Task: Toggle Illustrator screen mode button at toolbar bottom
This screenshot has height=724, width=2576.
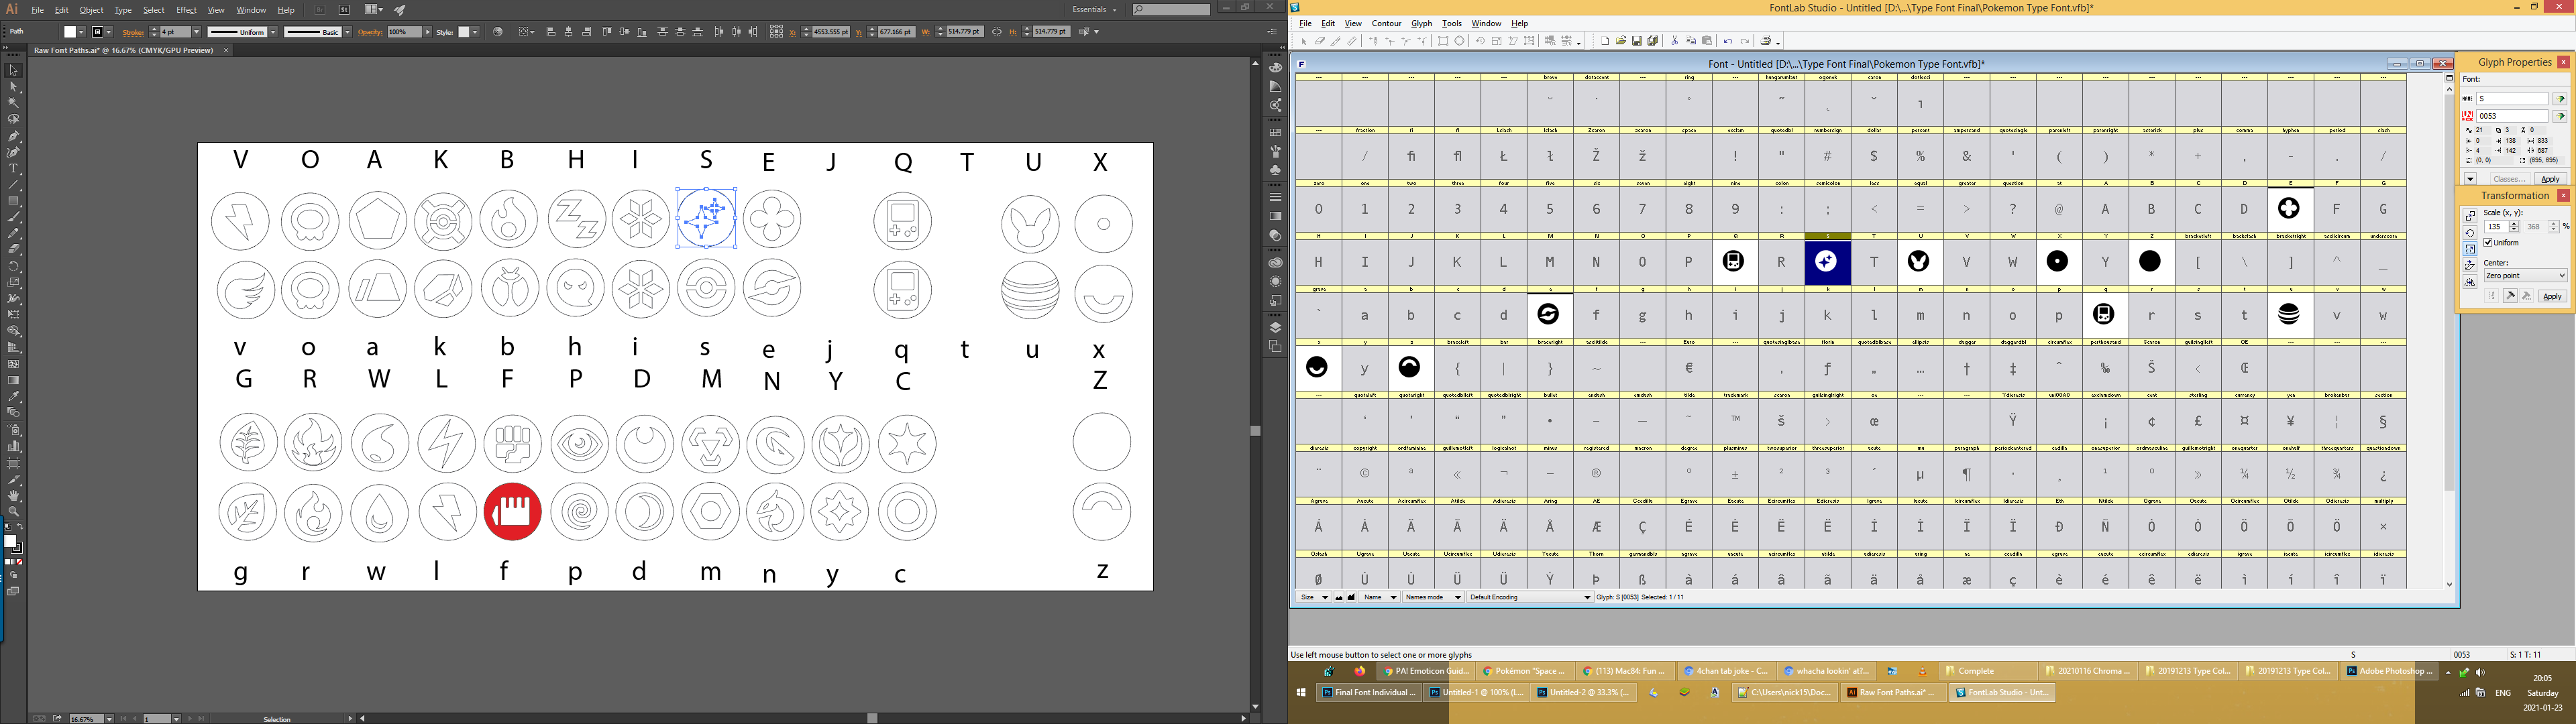Action: [14, 591]
